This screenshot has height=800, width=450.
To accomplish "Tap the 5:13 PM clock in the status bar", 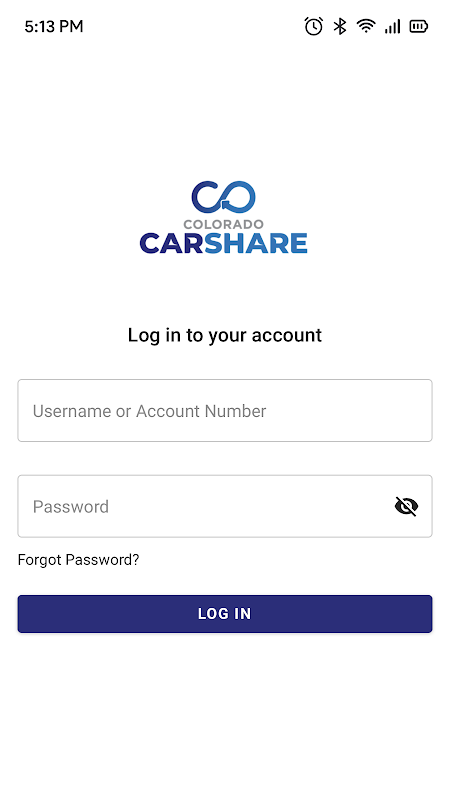I will coord(54,27).
